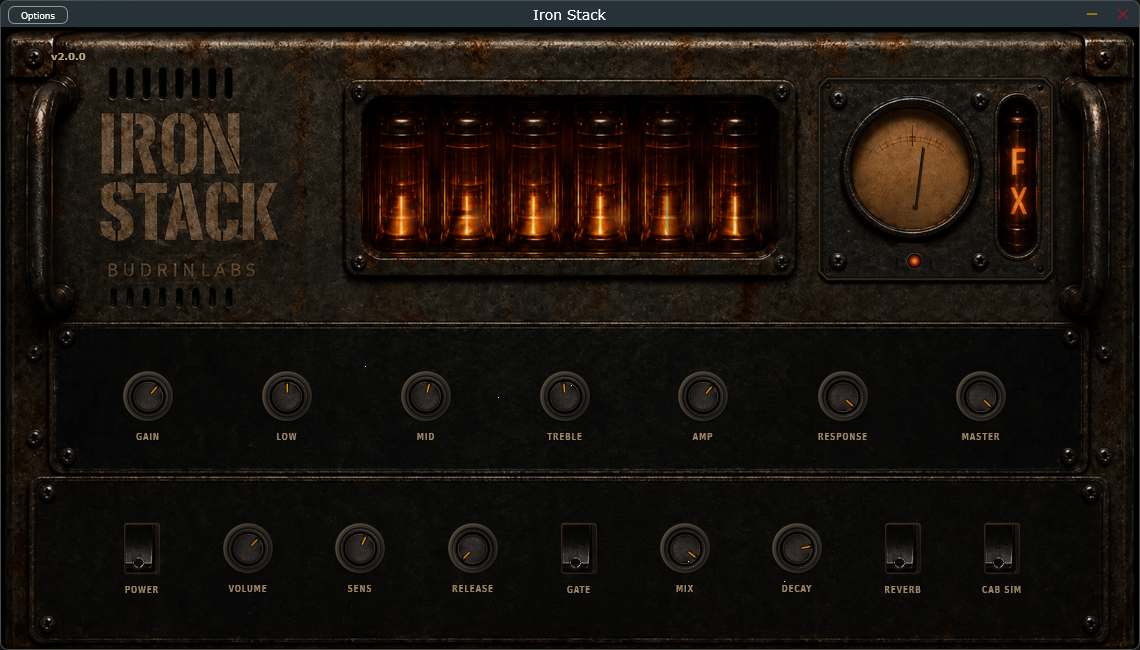Click the v2.0.0 version text
This screenshot has height=650, width=1140.
[x=68, y=57]
